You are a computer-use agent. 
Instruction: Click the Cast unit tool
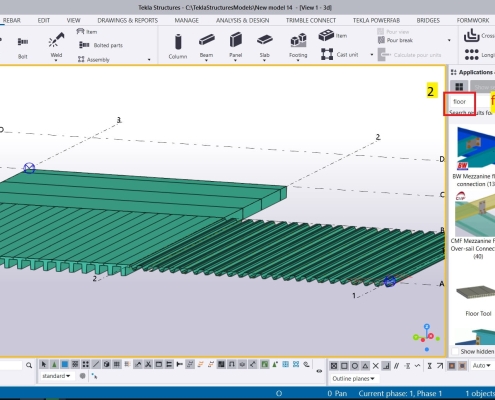339,54
